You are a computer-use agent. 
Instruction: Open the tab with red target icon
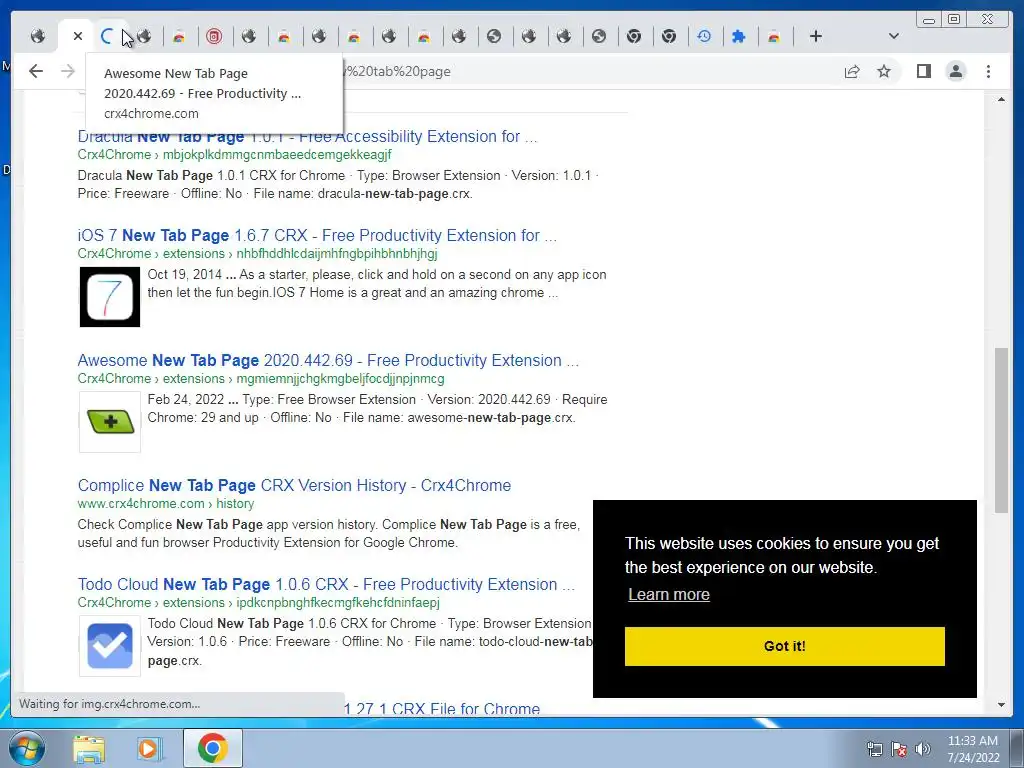[x=214, y=36]
